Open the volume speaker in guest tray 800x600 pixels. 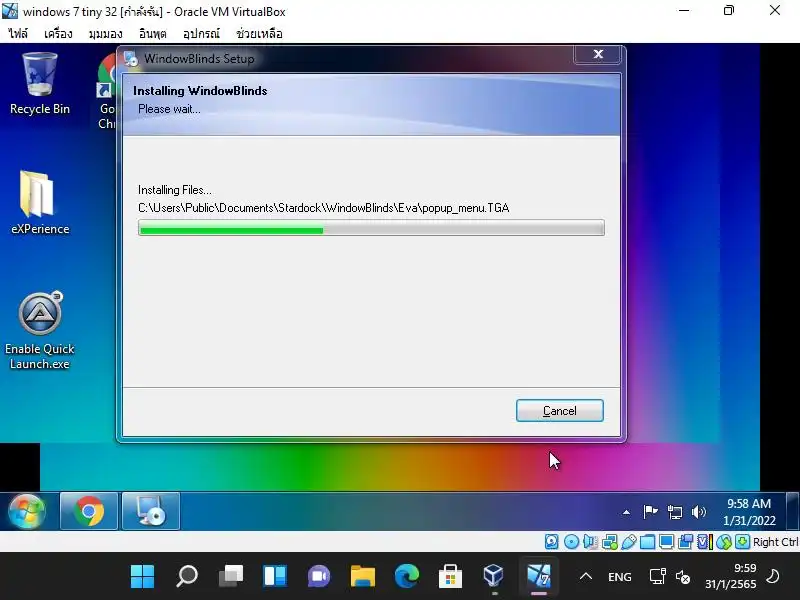[698, 511]
